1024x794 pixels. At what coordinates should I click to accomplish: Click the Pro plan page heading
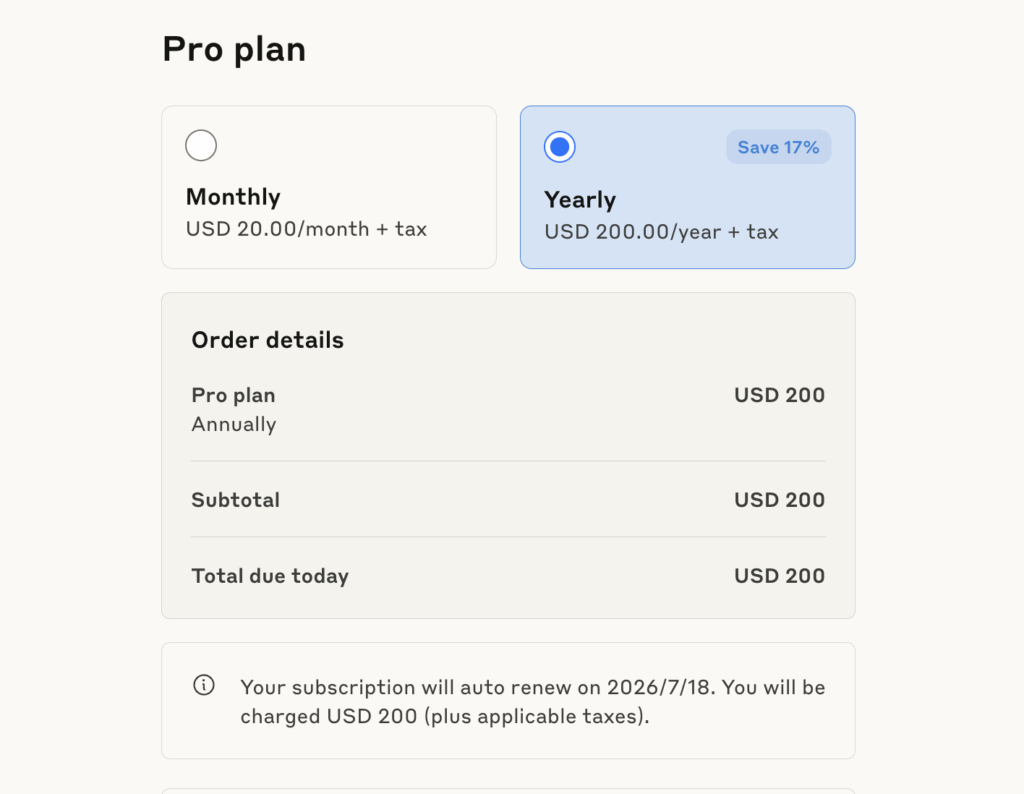[x=234, y=49]
